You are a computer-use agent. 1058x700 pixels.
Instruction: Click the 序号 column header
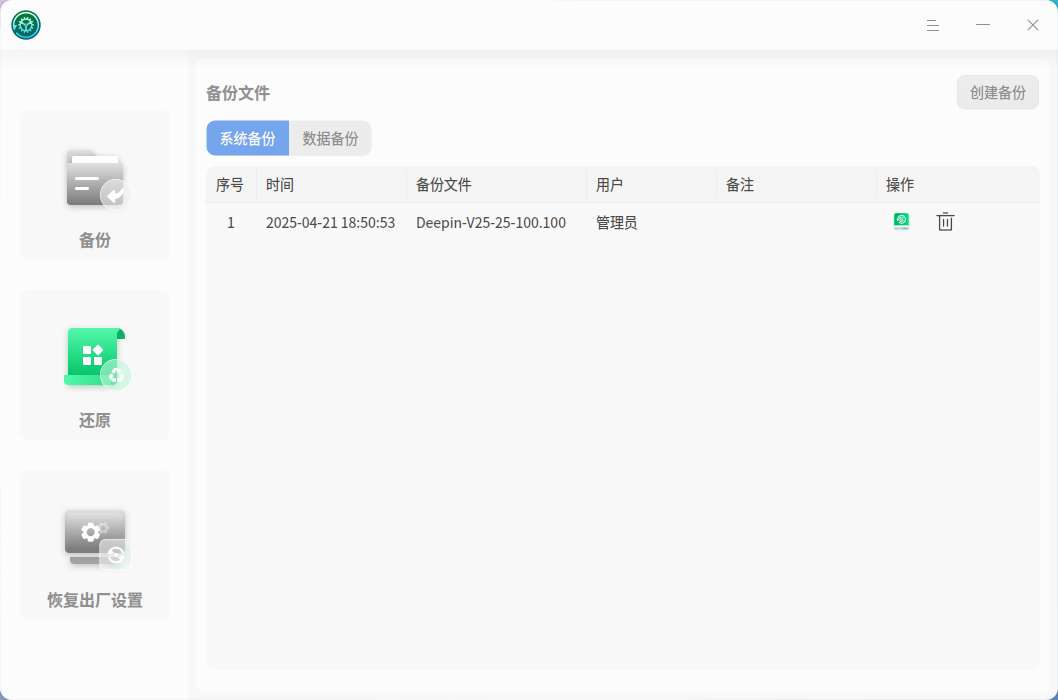click(231, 185)
